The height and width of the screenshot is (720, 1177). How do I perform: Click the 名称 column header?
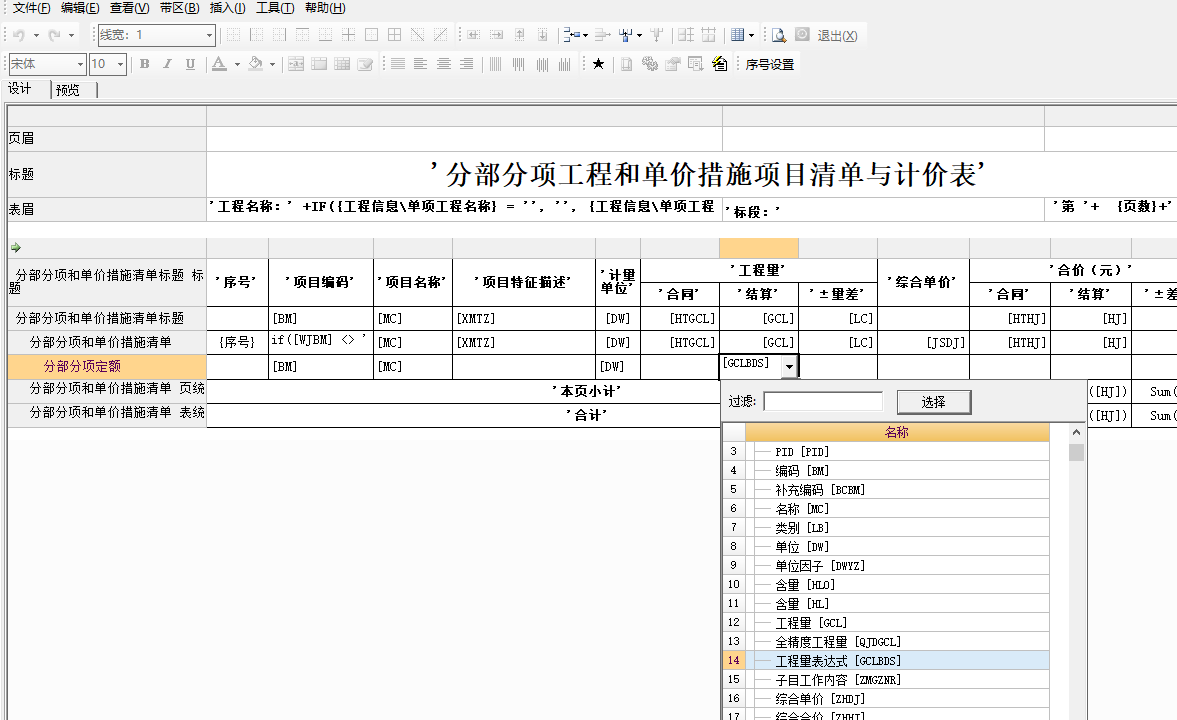(x=897, y=432)
